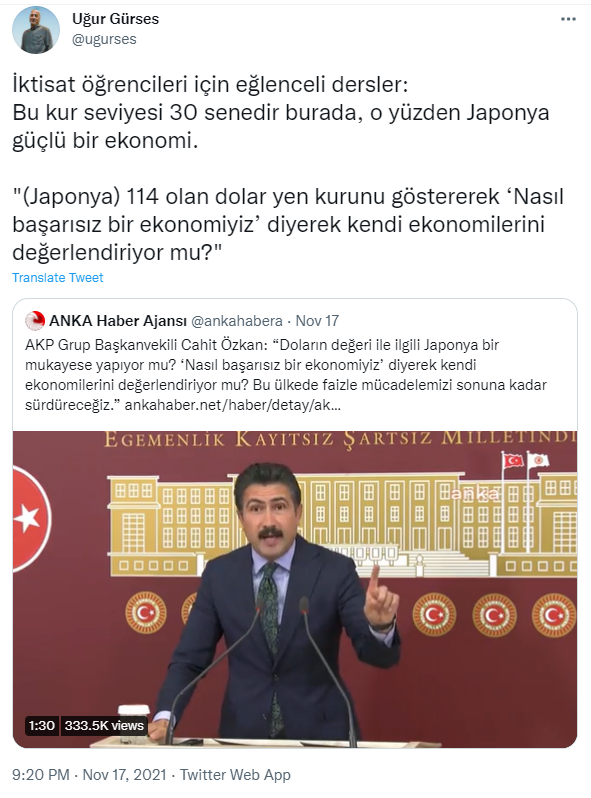
Task: Click the ANKA Haber Ajansı logo icon
Action: coord(35,321)
